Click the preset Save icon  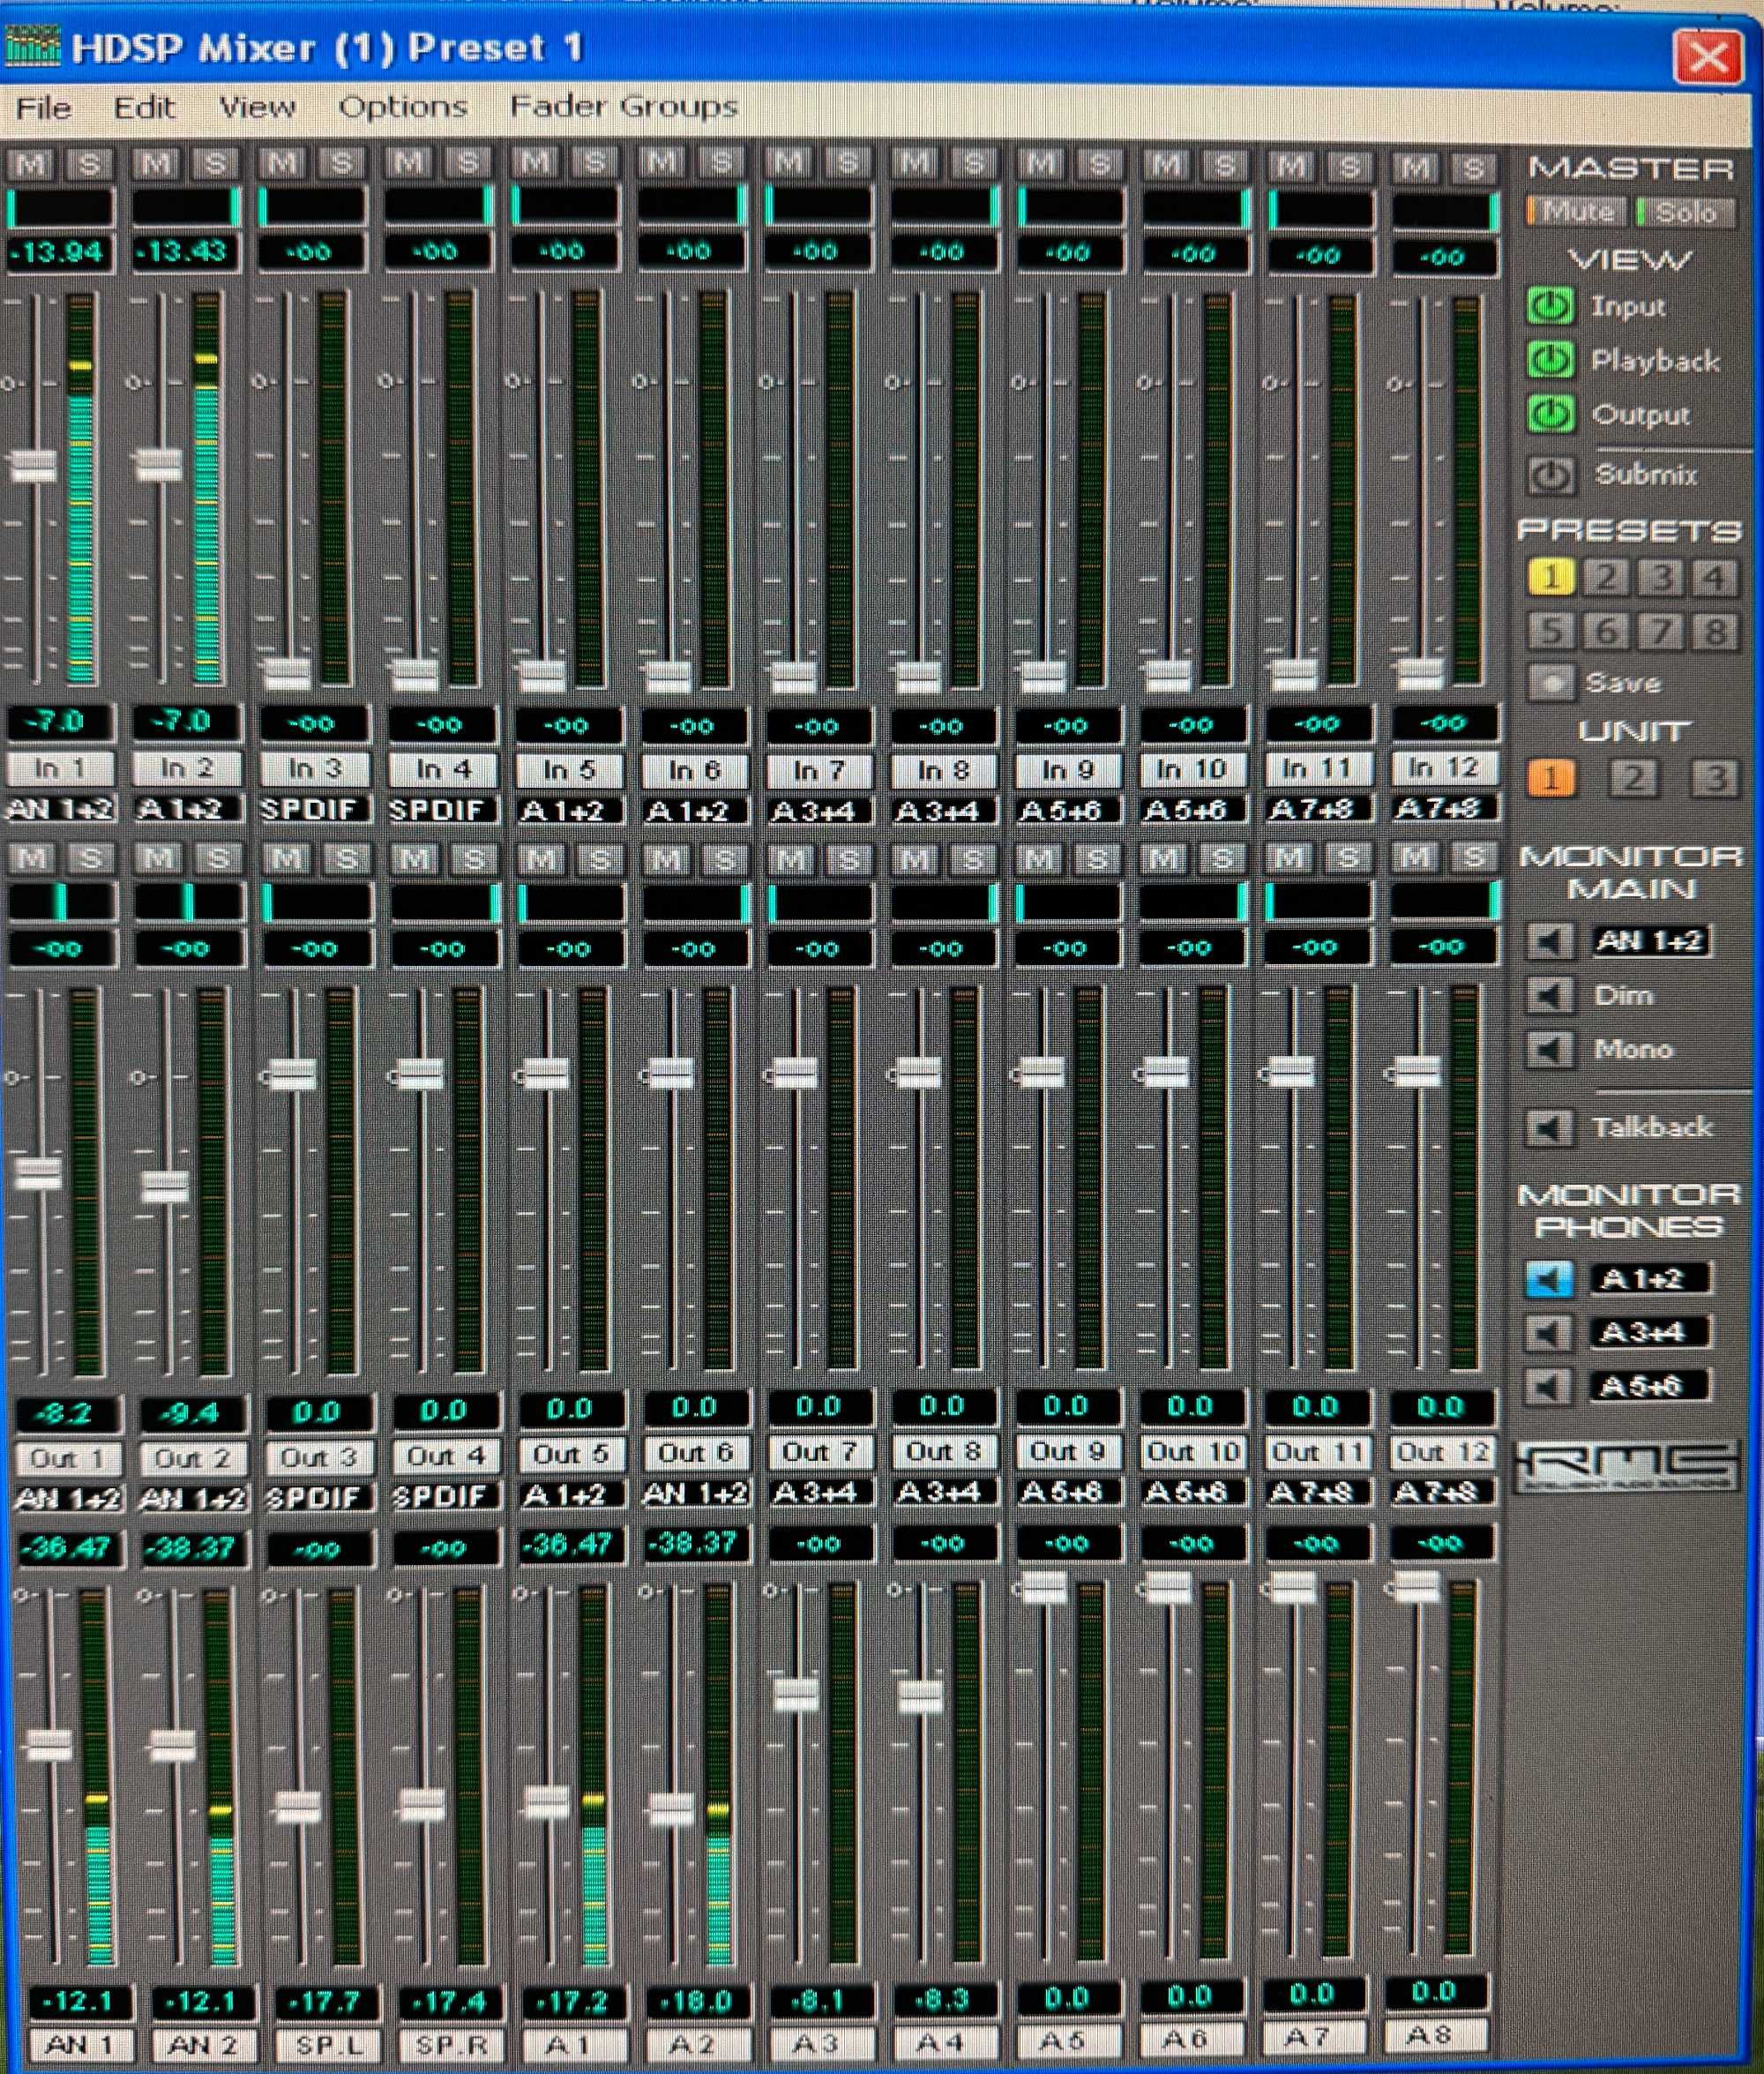click(x=1551, y=683)
